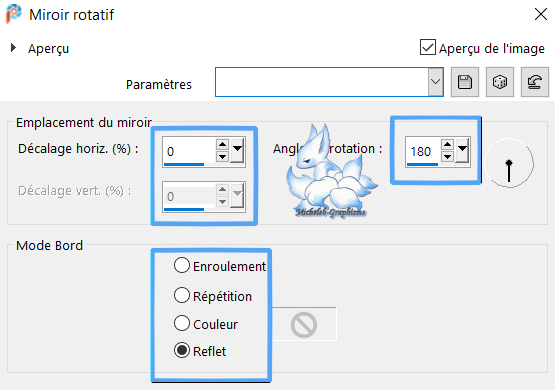555x390 pixels.
Task: Decrease the Décalage horiz. value with down arrow
Action: pyautogui.click(x=222, y=156)
